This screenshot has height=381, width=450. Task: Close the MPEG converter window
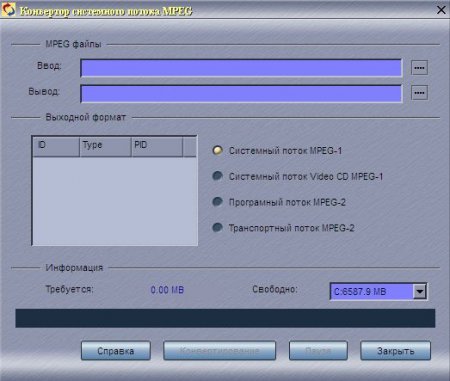click(x=441, y=10)
